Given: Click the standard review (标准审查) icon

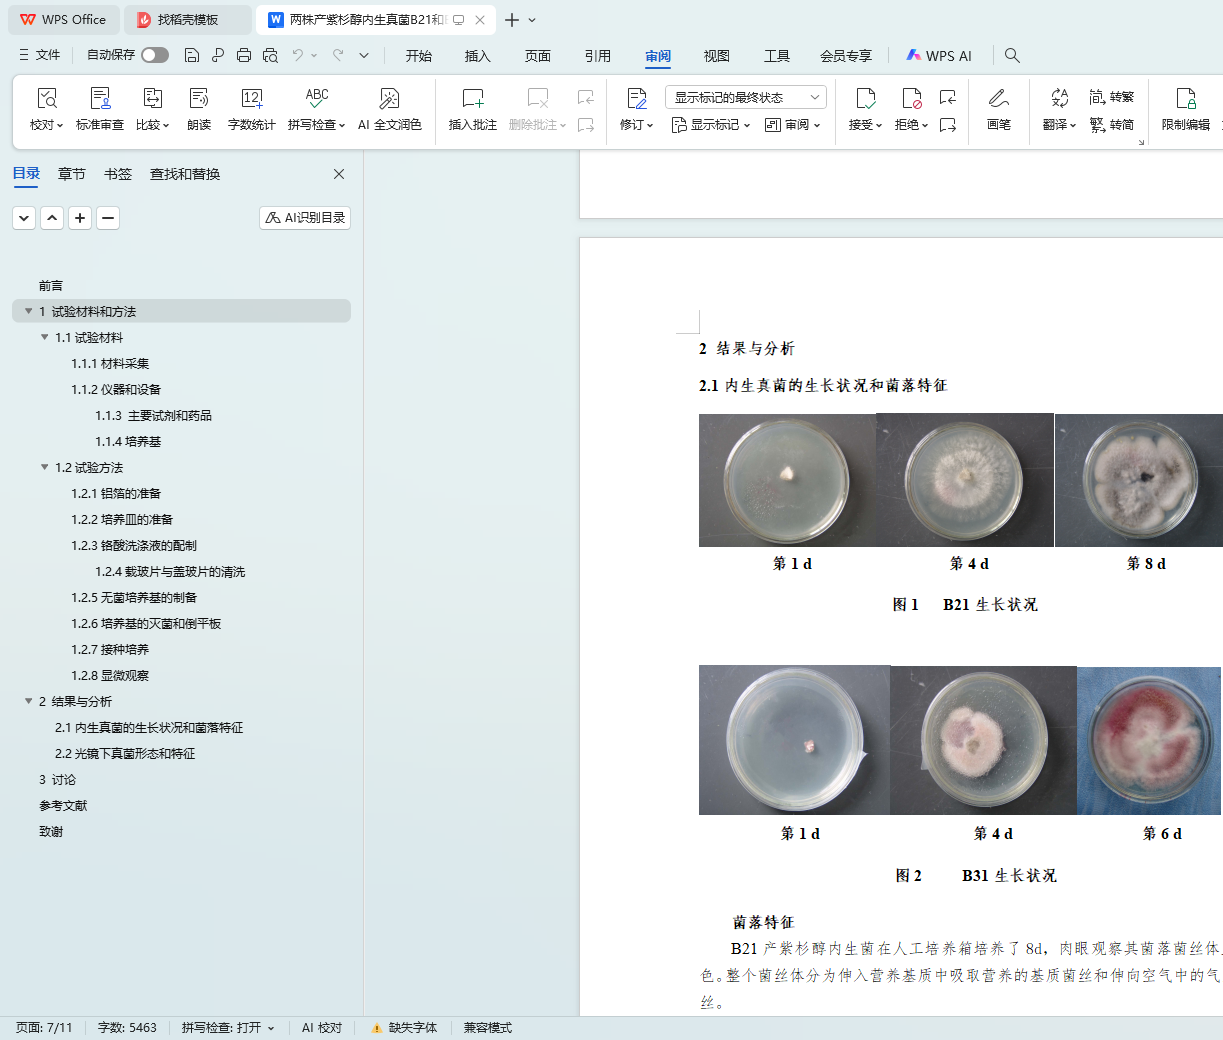Looking at the screenshot, I should tap(100, 99).
